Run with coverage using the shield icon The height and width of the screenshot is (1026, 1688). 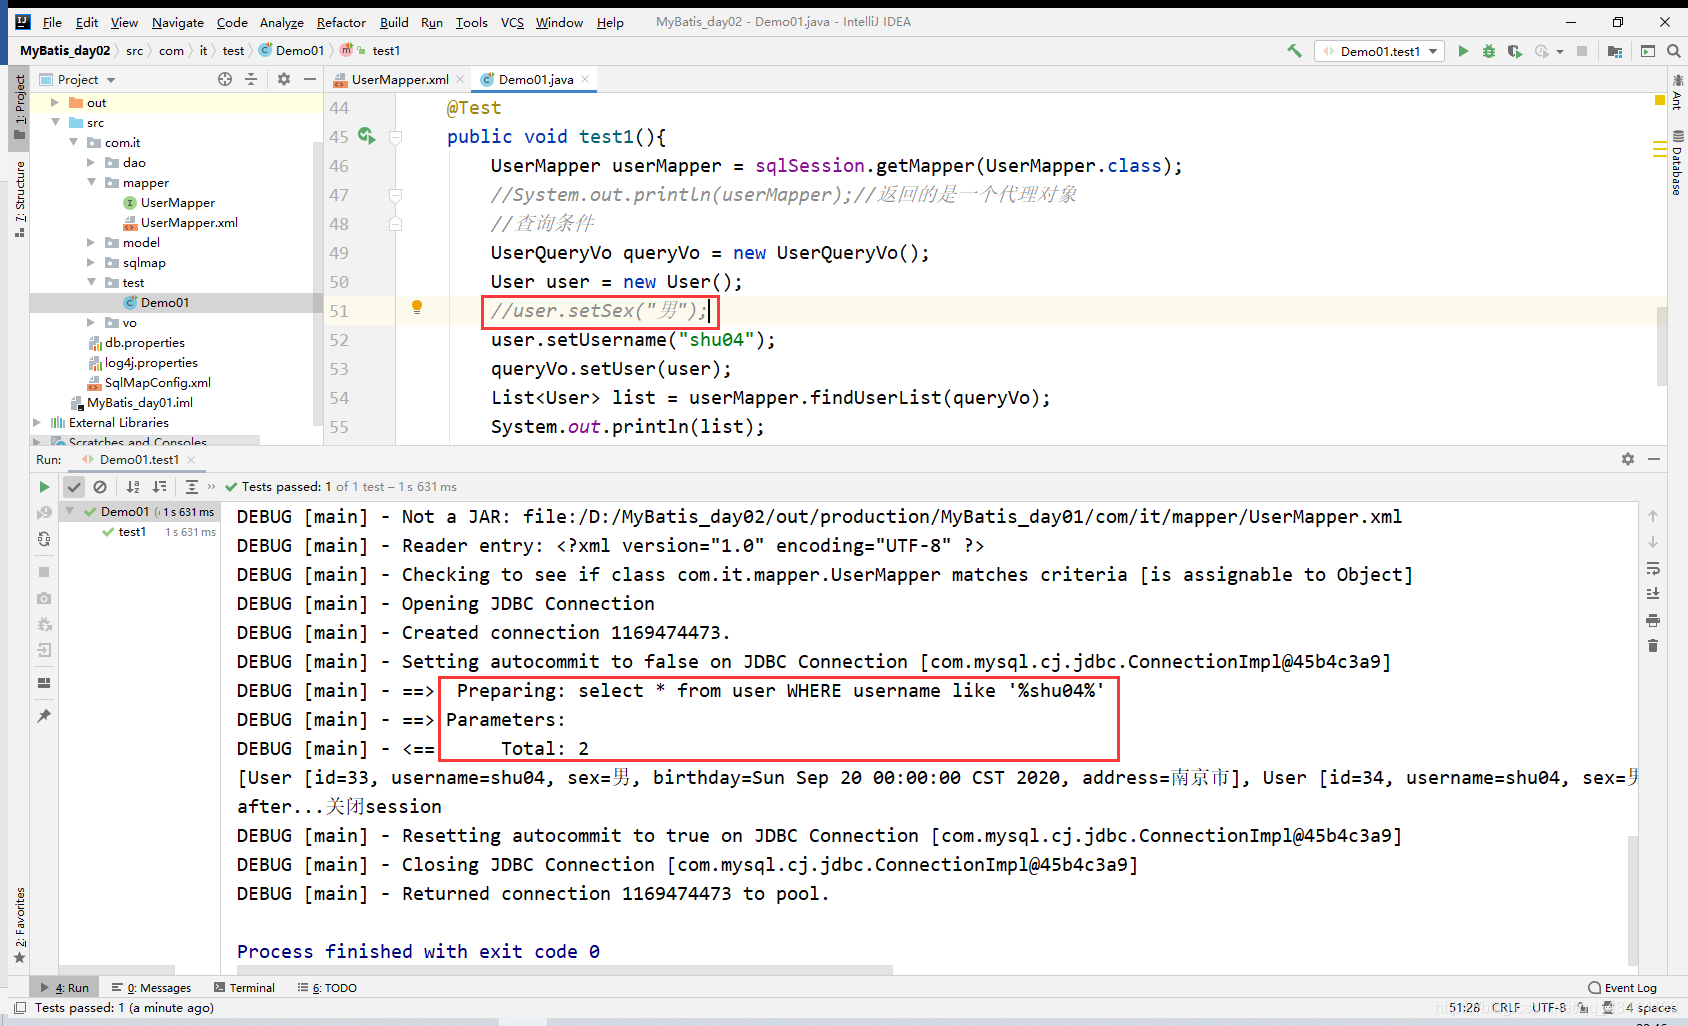point(1515,51)
